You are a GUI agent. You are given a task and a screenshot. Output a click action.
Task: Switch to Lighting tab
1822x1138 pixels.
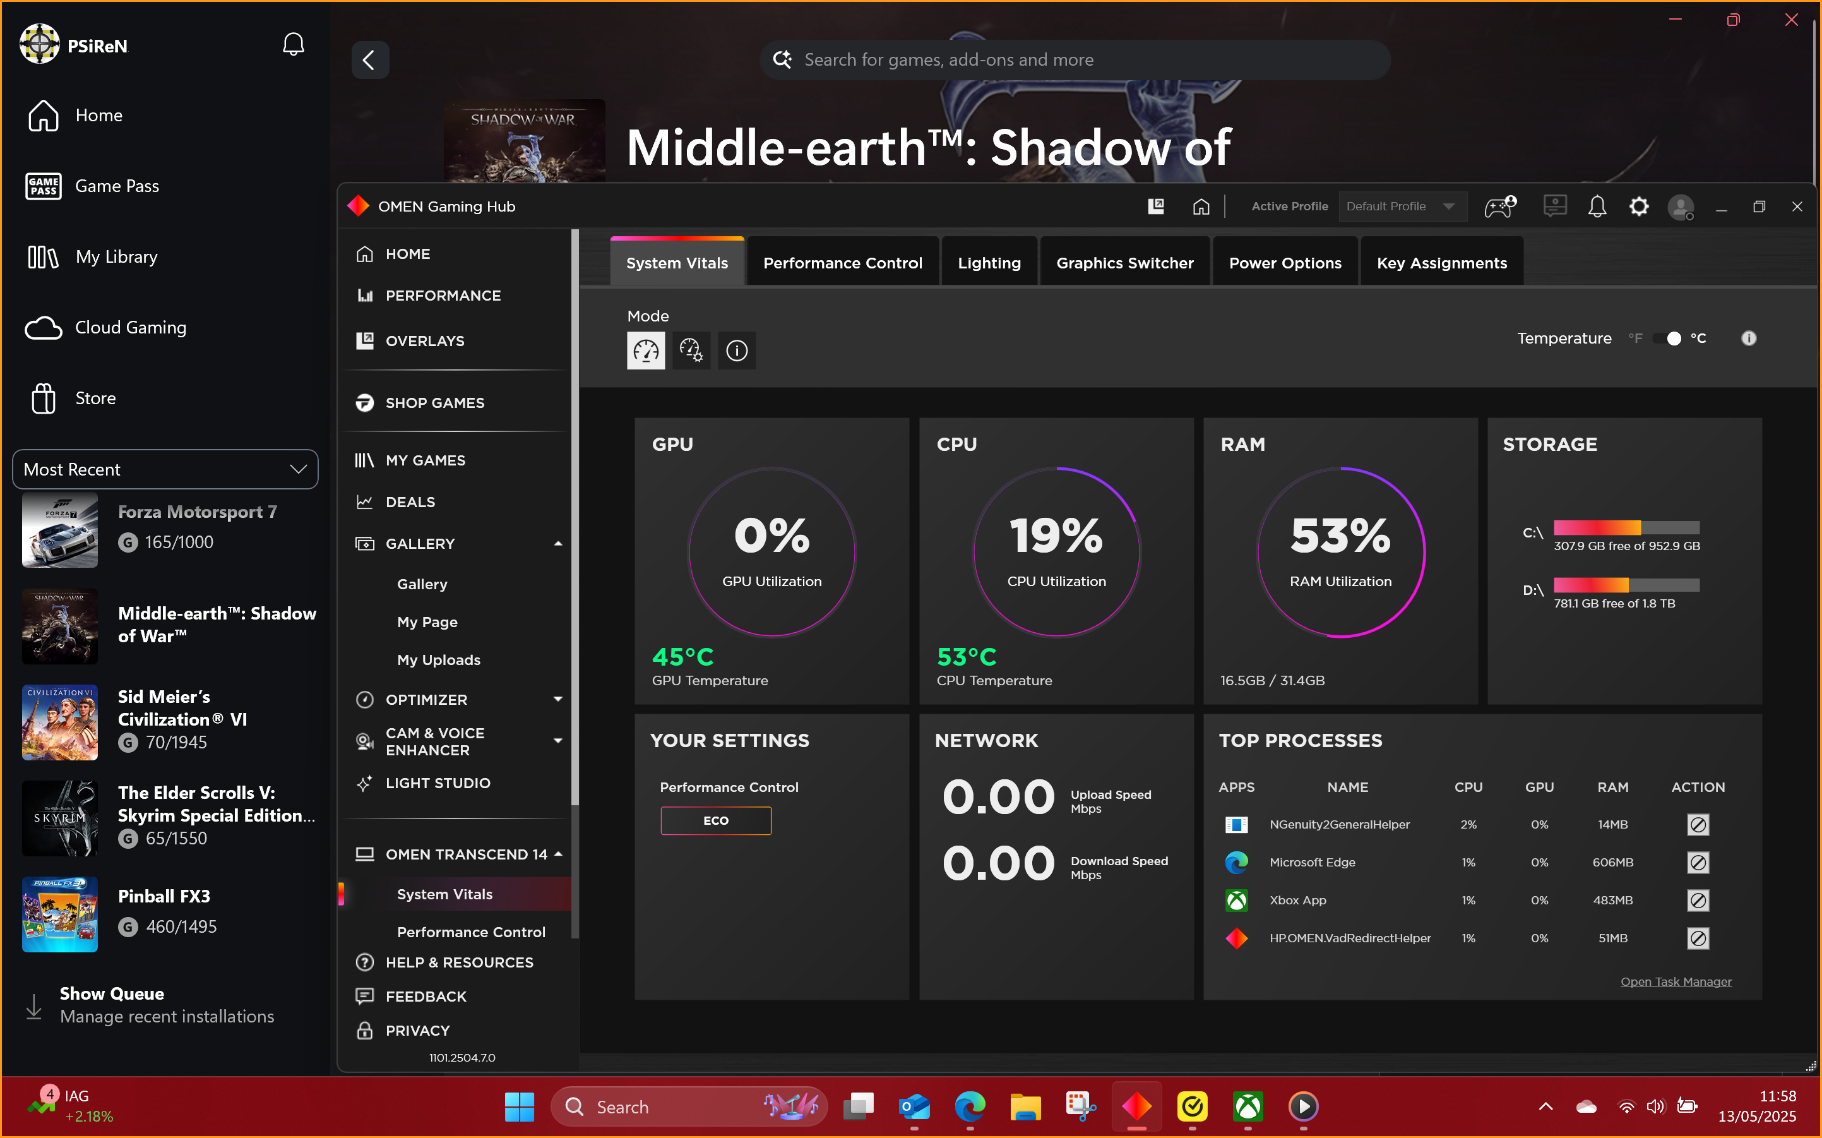[989, 263]
